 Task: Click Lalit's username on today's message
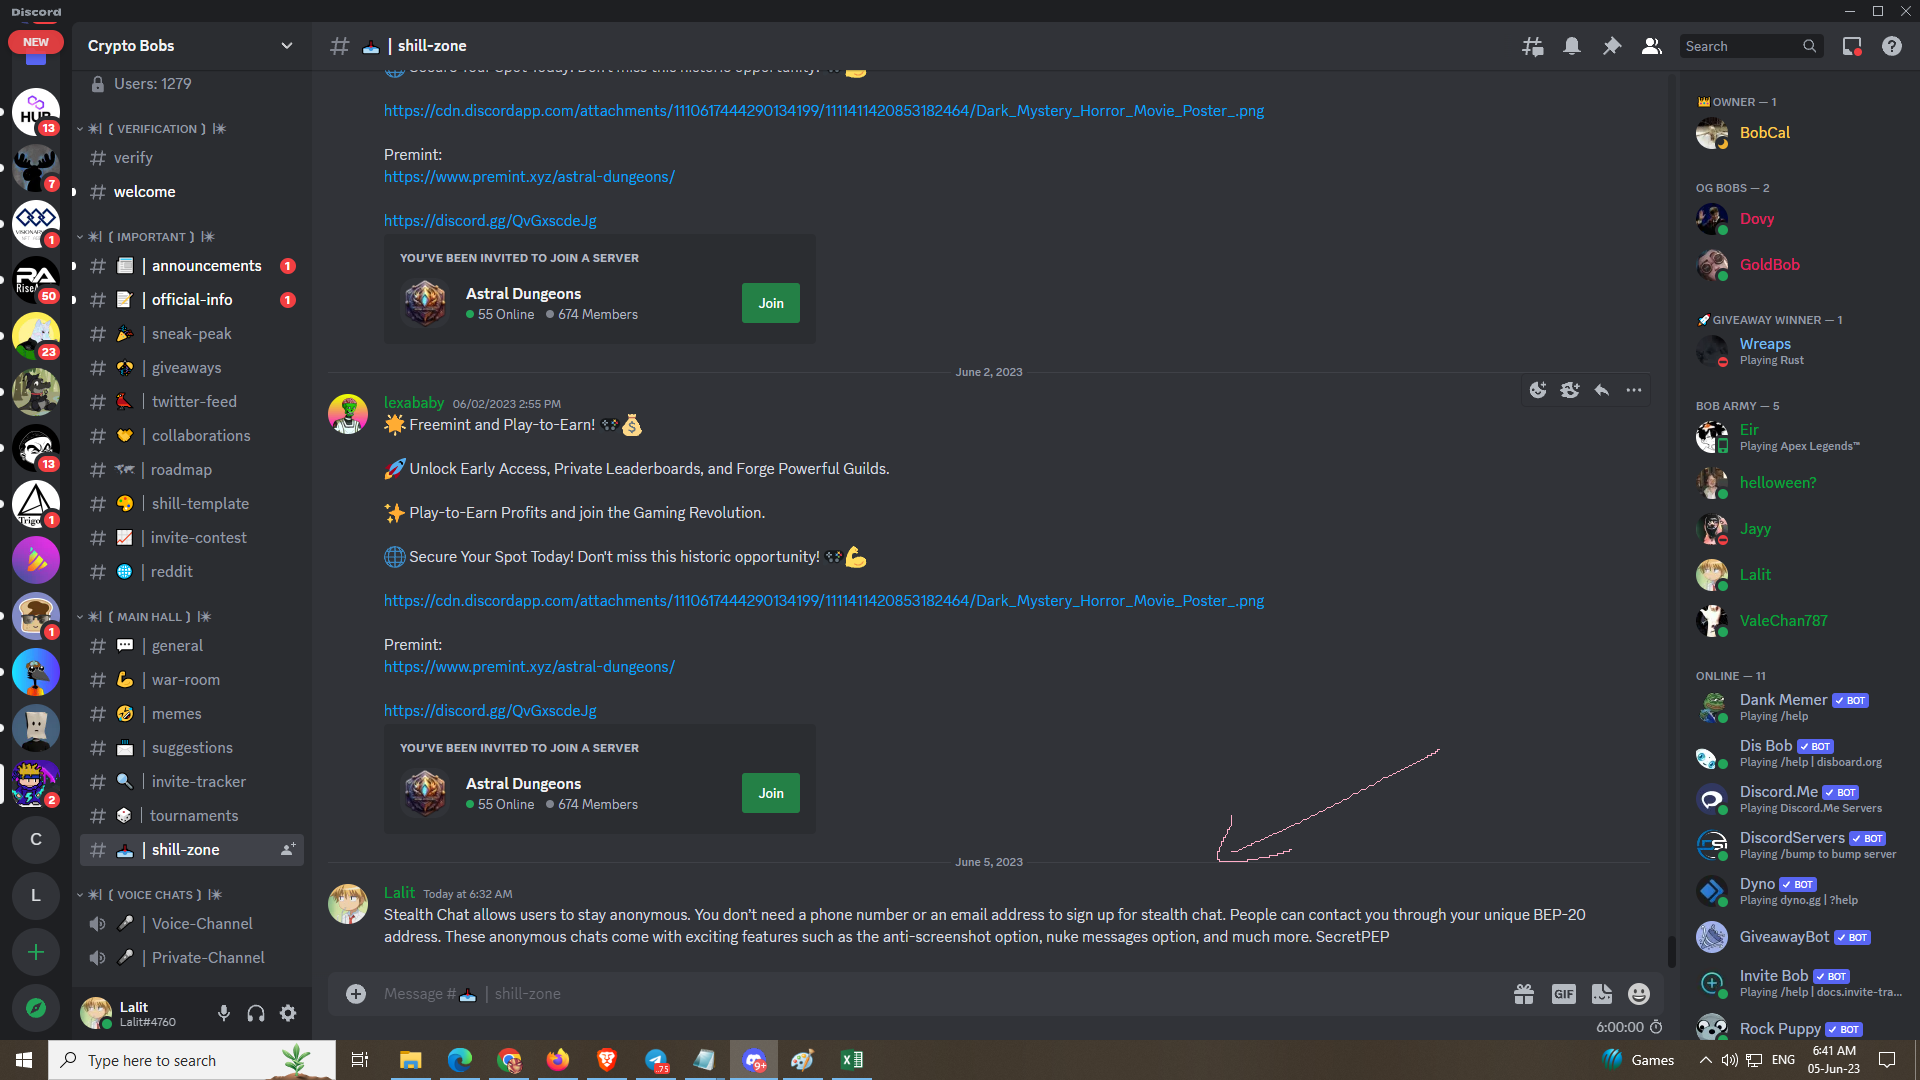click(x=399, y=893)
